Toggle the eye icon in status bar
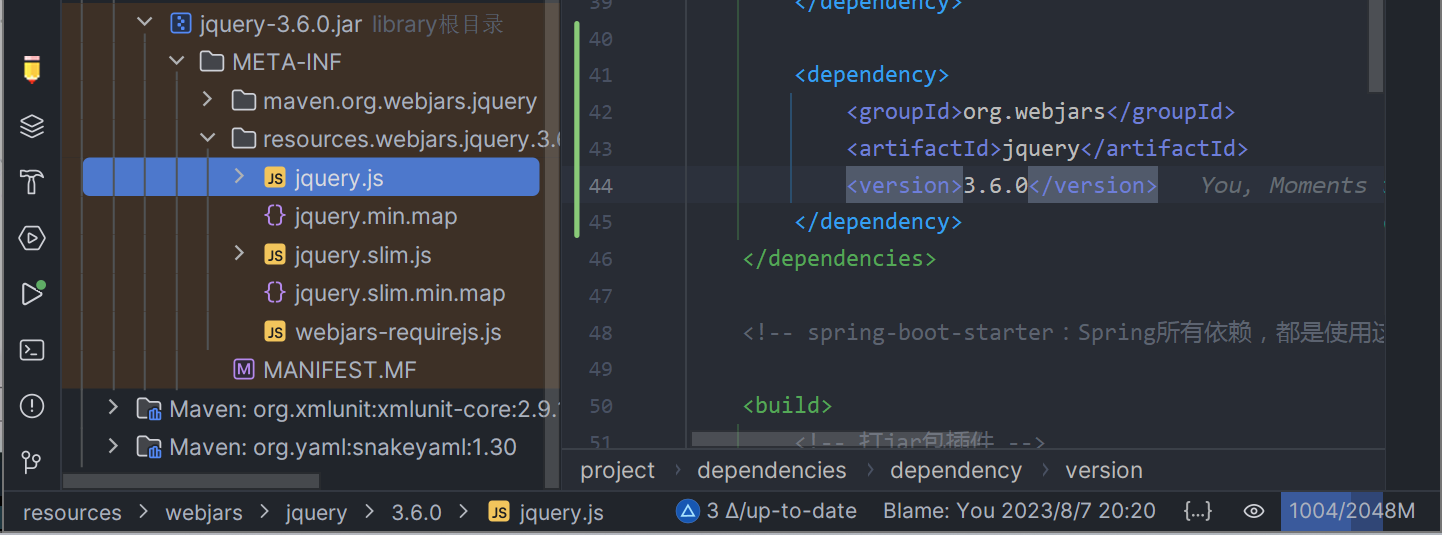 click(x=1253, y=512)
